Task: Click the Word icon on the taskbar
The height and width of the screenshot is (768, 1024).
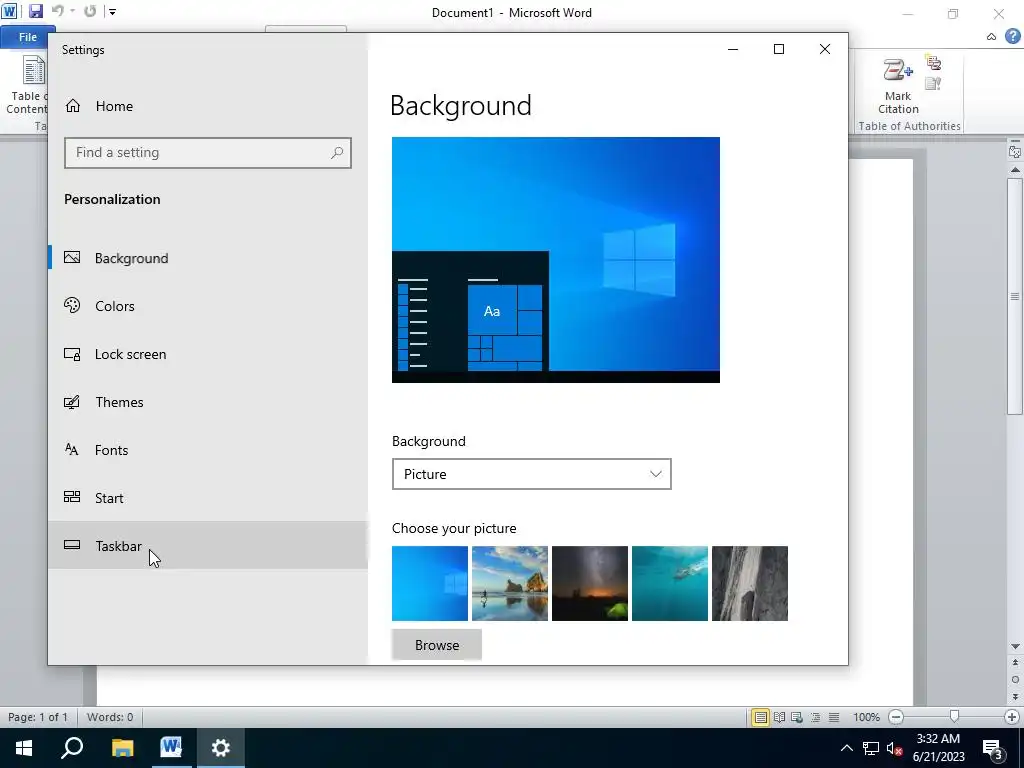Action: coord(171,748)
